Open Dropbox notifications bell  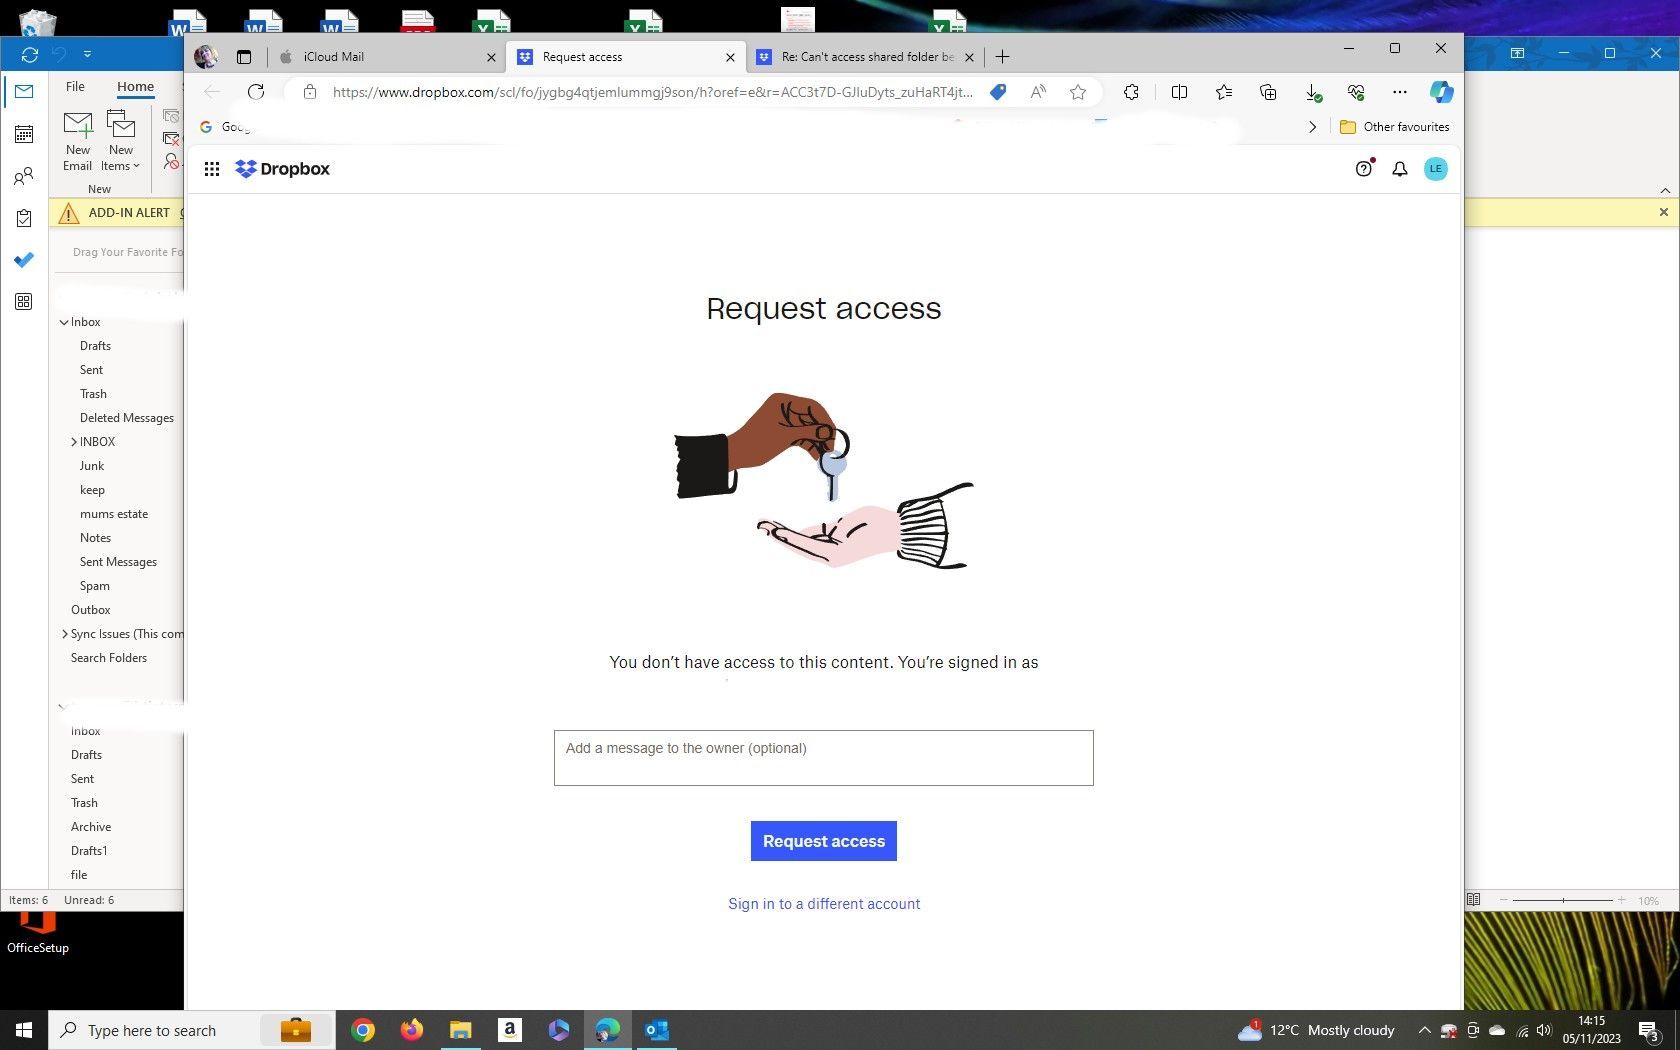click(1400, 169)
